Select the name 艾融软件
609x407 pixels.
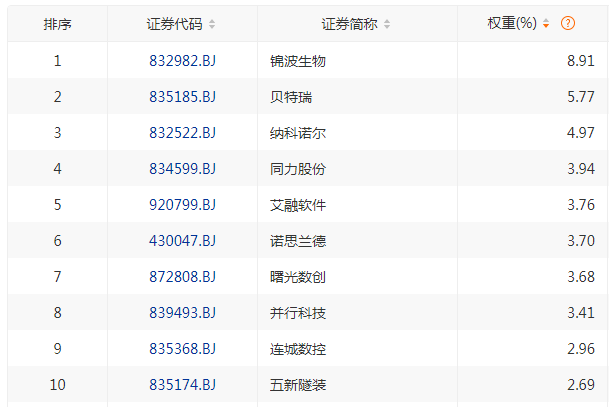[x=298, y=205]
